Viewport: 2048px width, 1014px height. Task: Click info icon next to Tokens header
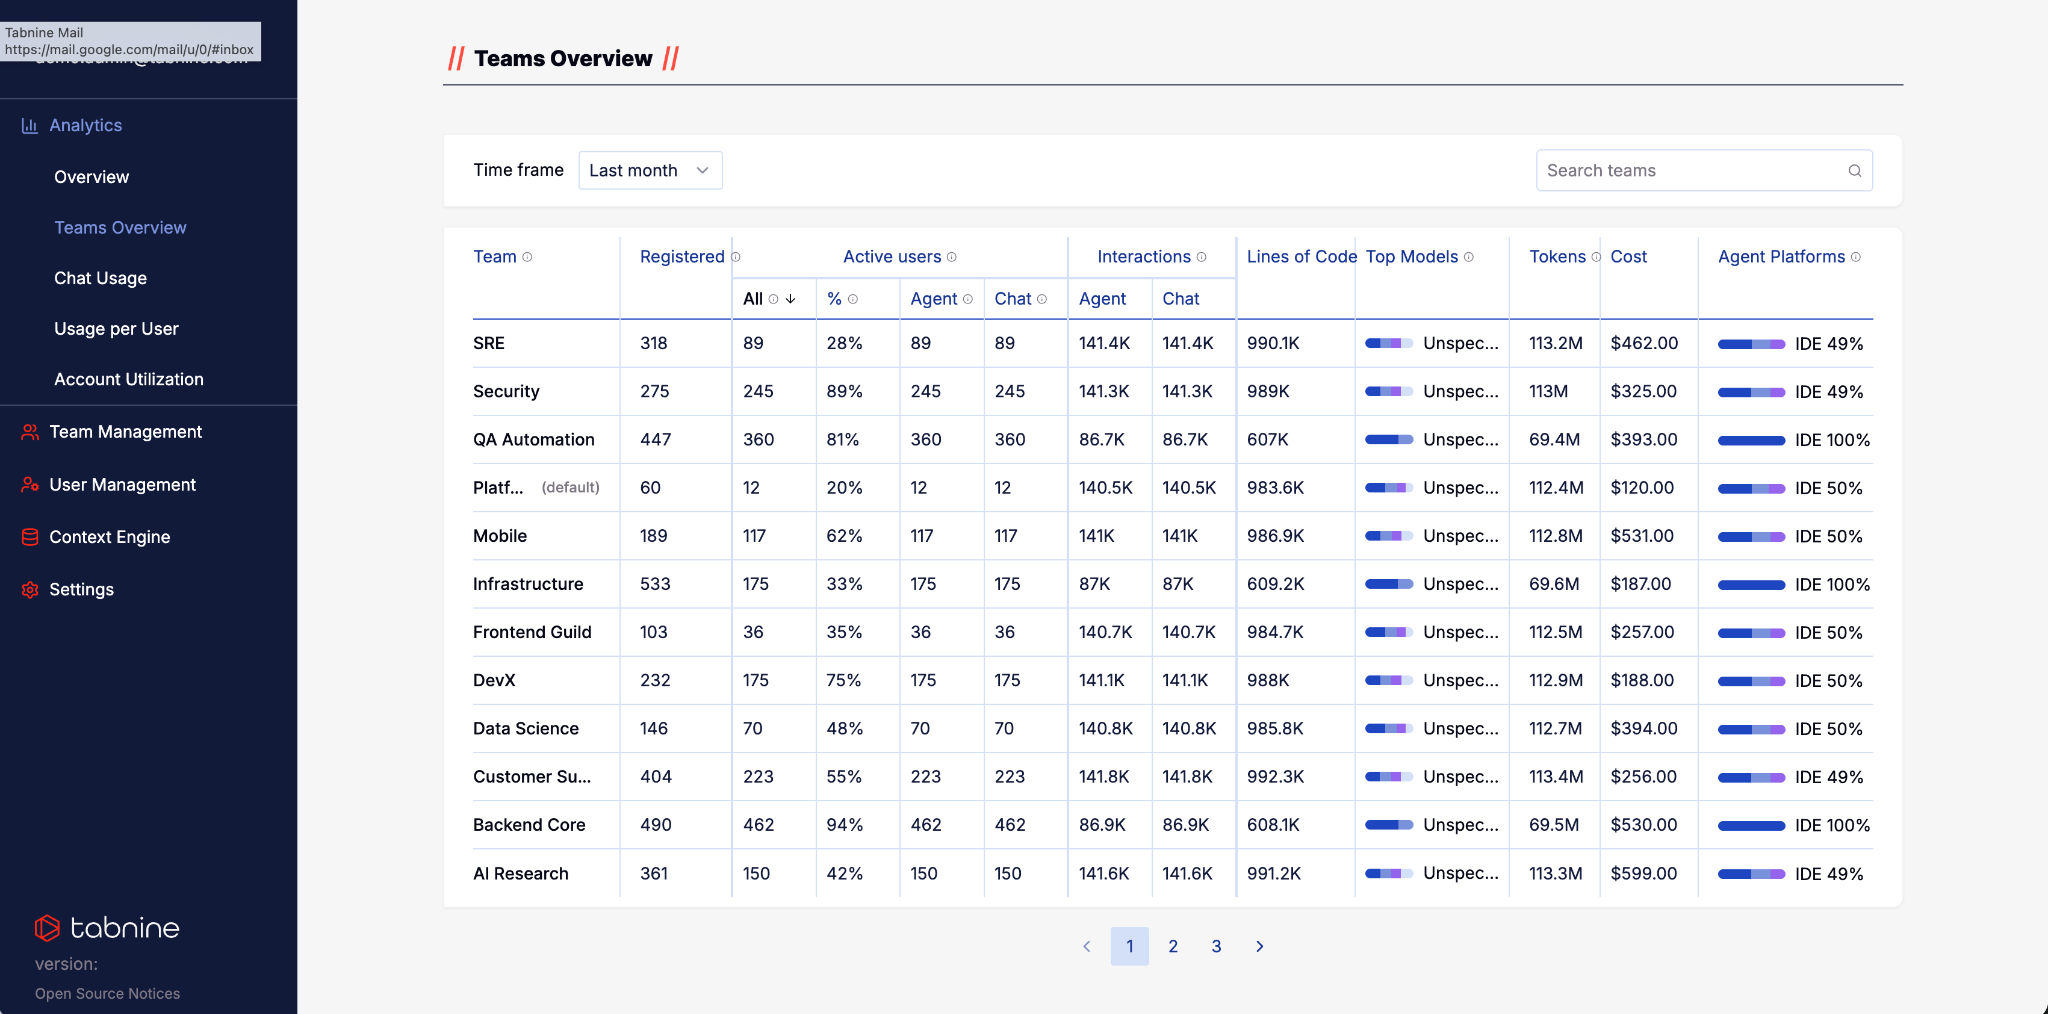pos(1596,257)
